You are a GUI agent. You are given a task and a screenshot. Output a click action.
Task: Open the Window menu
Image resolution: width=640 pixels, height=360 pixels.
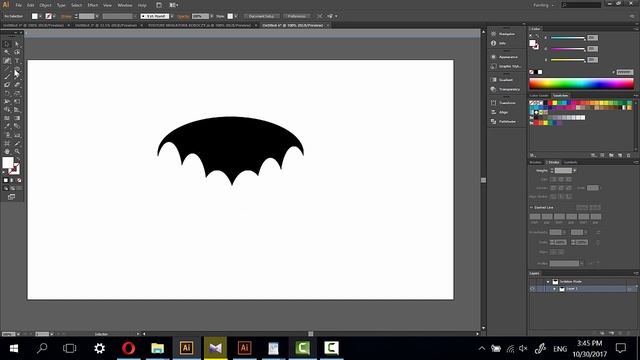(125, 5)
